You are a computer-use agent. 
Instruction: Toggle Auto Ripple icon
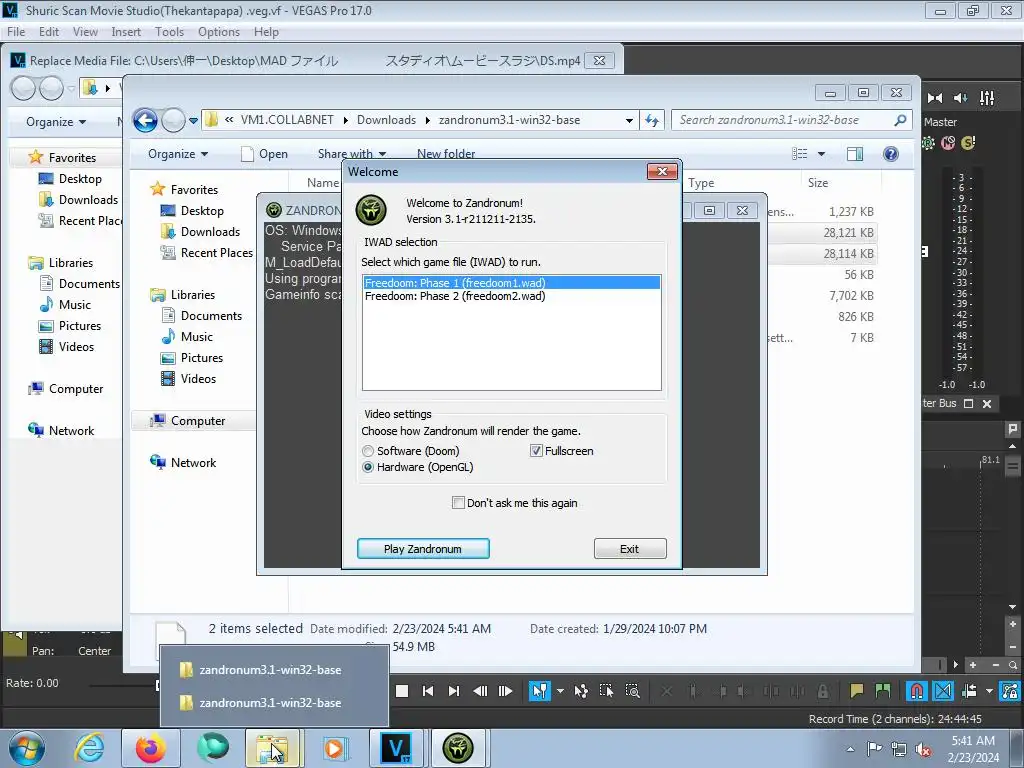969,691
